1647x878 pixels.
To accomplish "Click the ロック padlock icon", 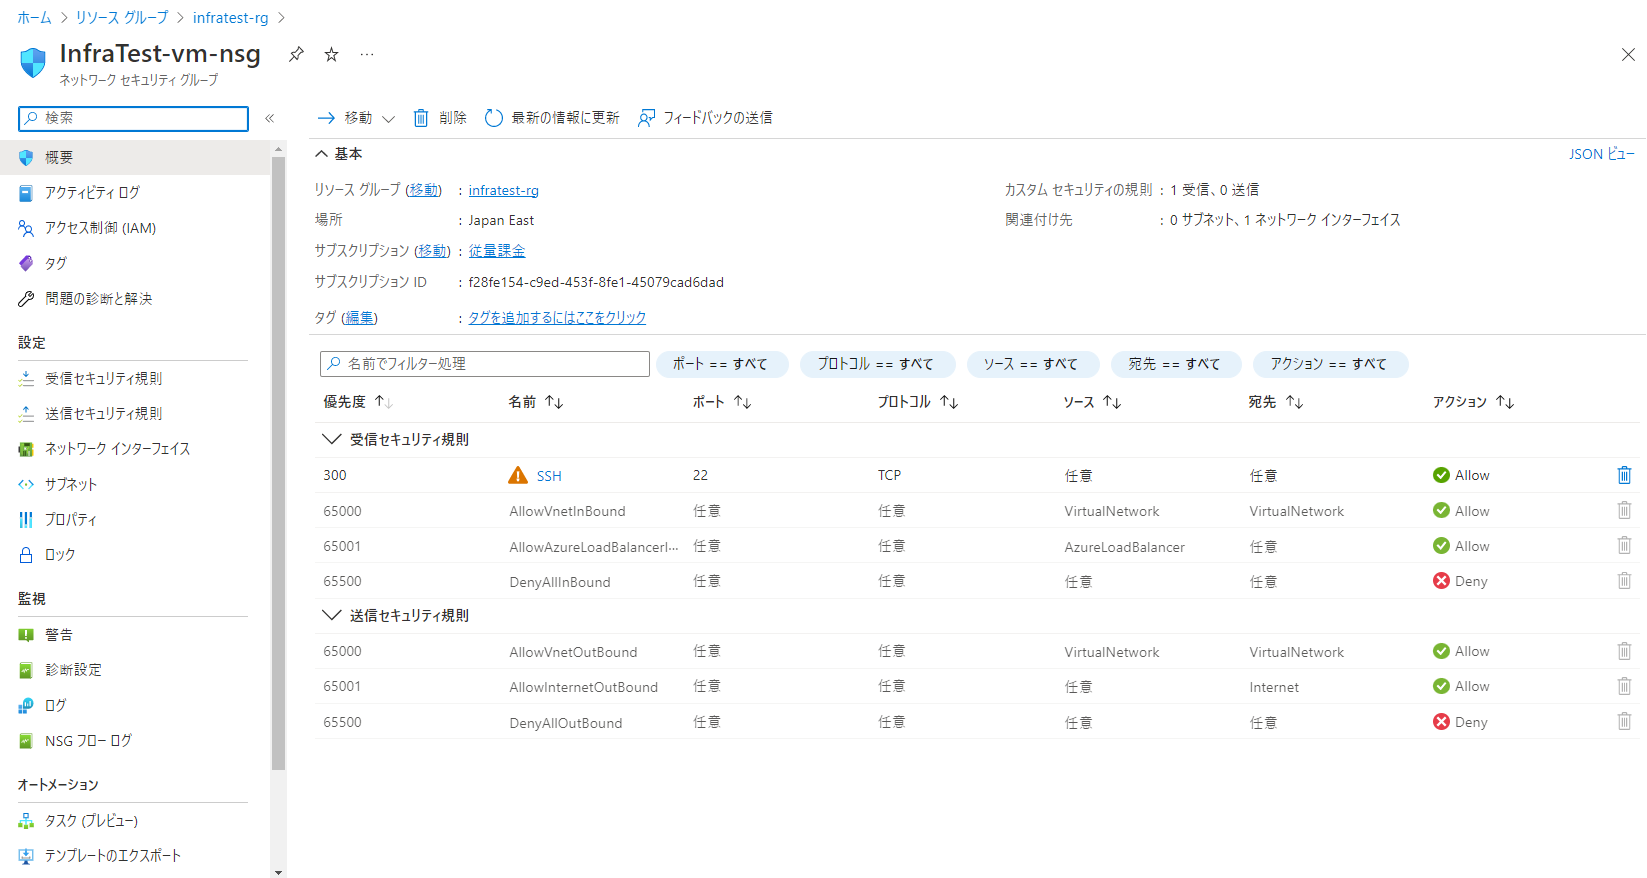I will point(26,554).
